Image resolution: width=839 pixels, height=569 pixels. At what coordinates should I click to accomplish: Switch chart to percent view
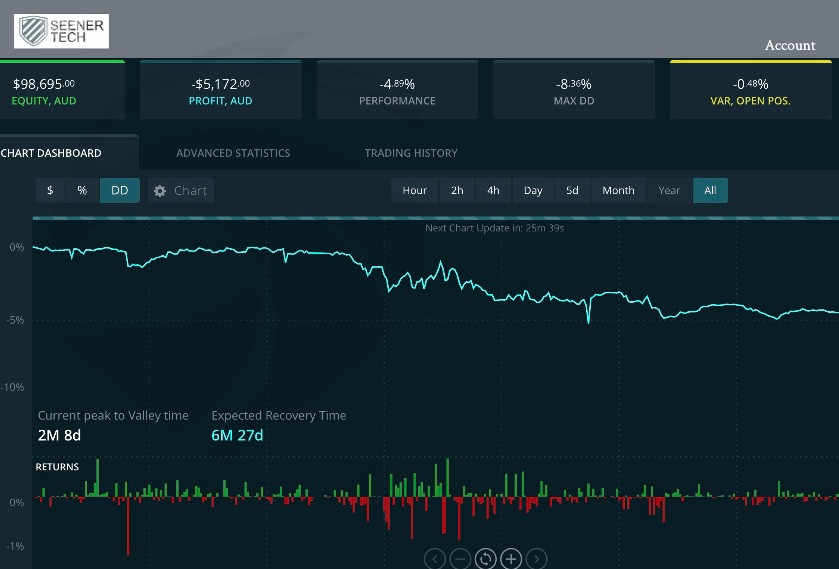[x=82, y=191]
